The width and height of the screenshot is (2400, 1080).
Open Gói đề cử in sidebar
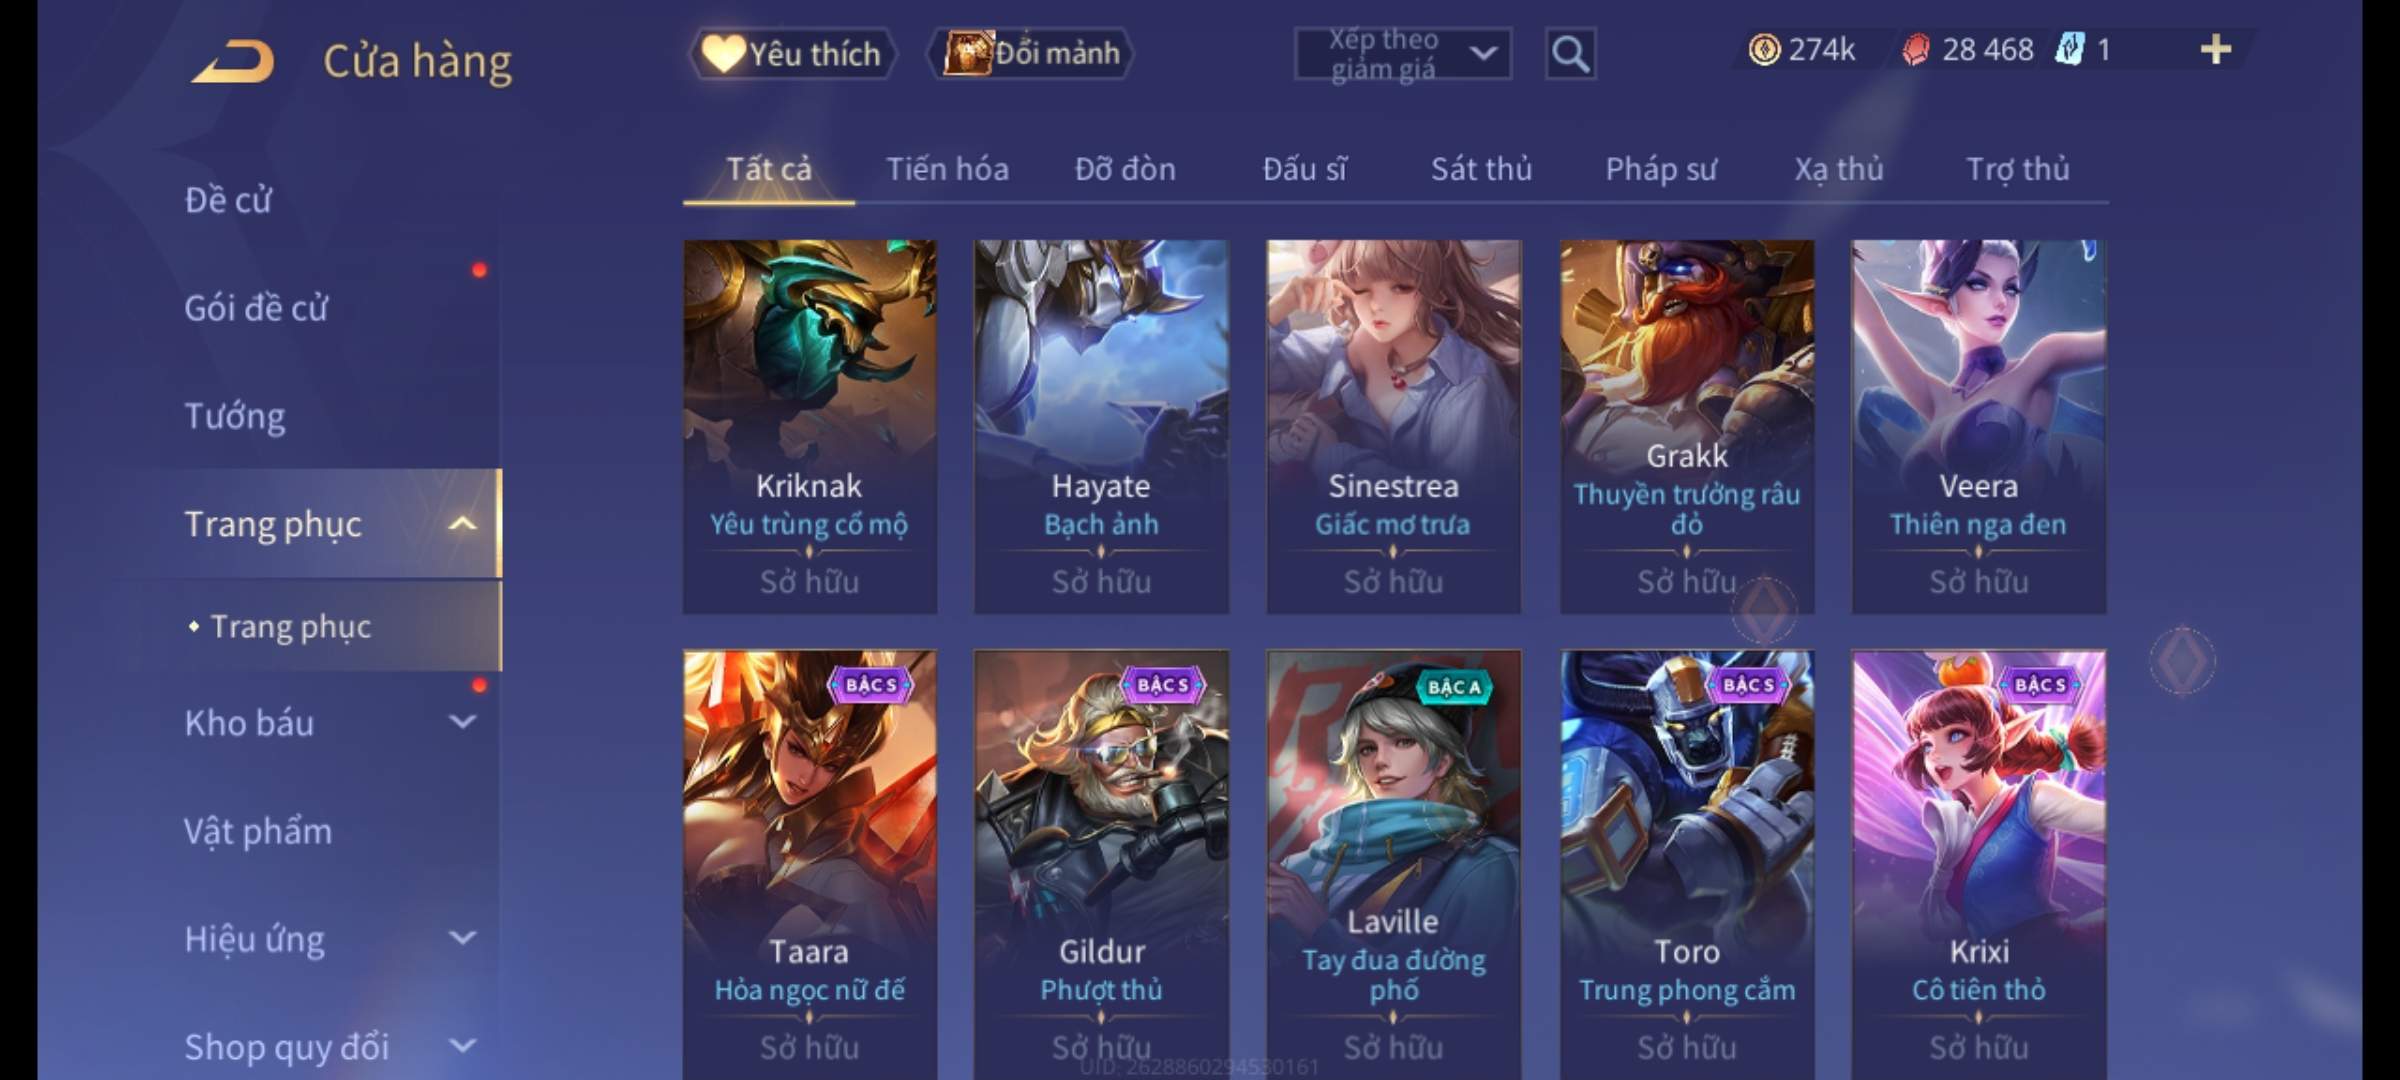[x=256, y=308]
